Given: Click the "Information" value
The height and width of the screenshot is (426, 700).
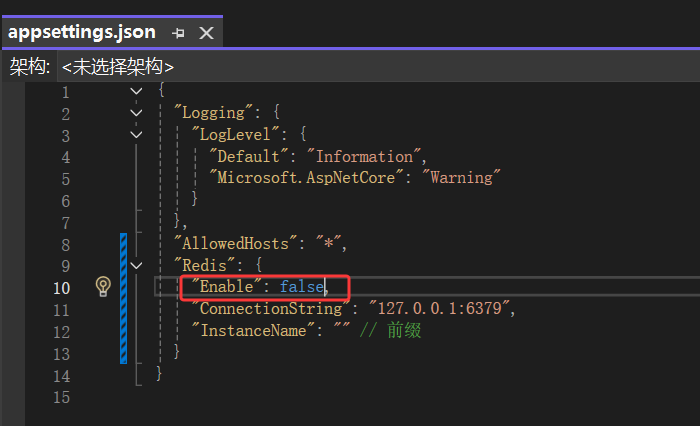Looking at the screenshot, I should (x=364, y=157).
